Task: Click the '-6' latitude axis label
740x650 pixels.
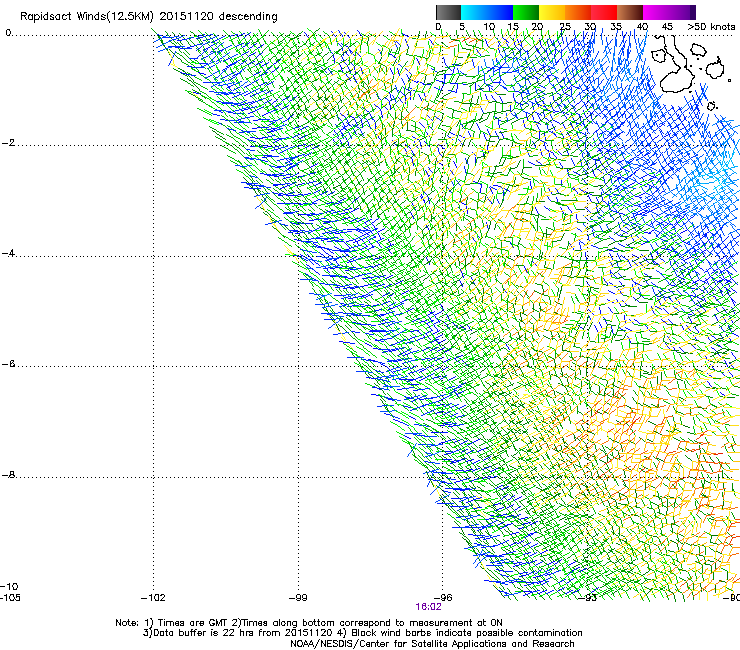Action: [8, 364]
